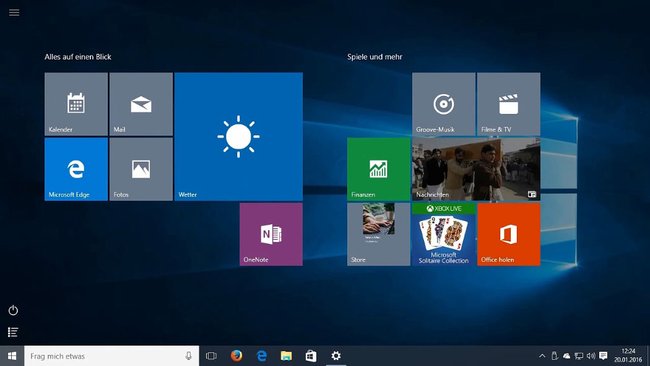The image size is (650, 366).
Task: Click the battery/USB tray icon
Action: (x=555, y=356)
